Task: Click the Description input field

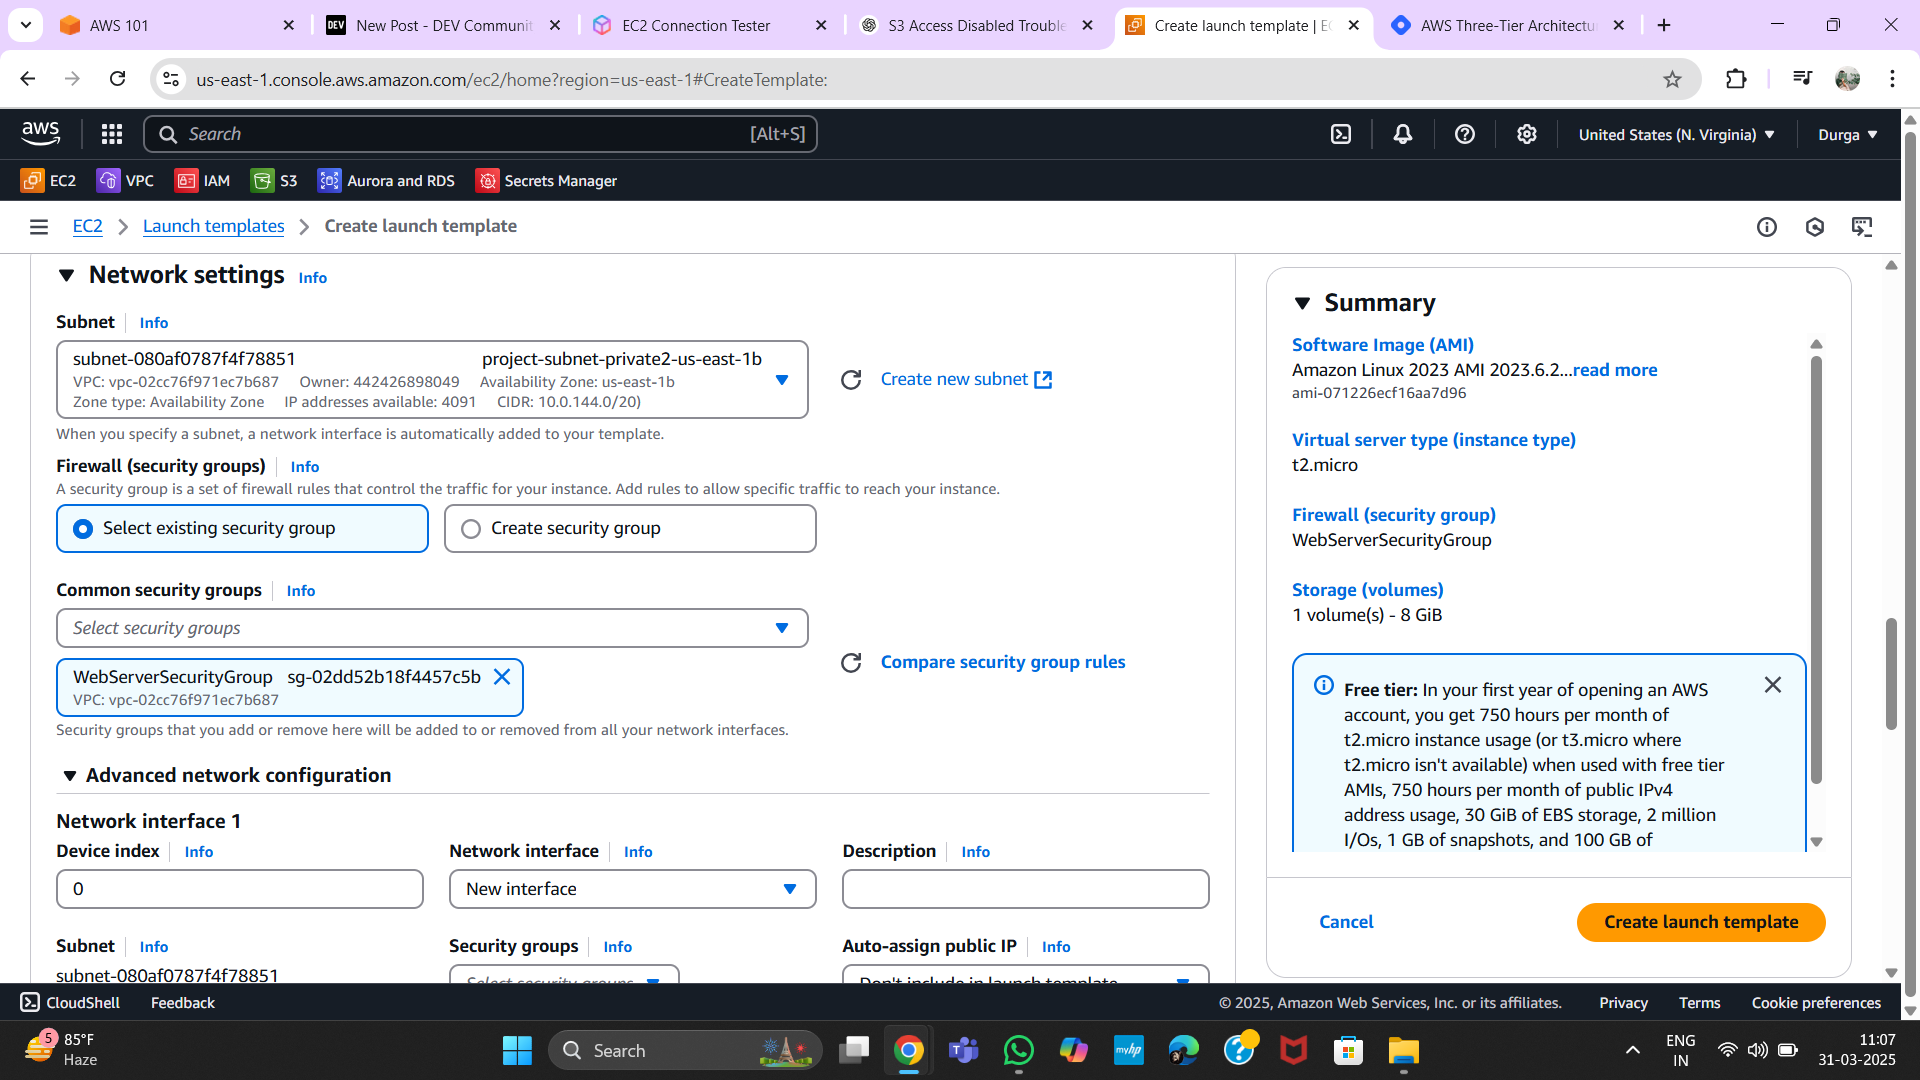Action: pos(1026,889)
